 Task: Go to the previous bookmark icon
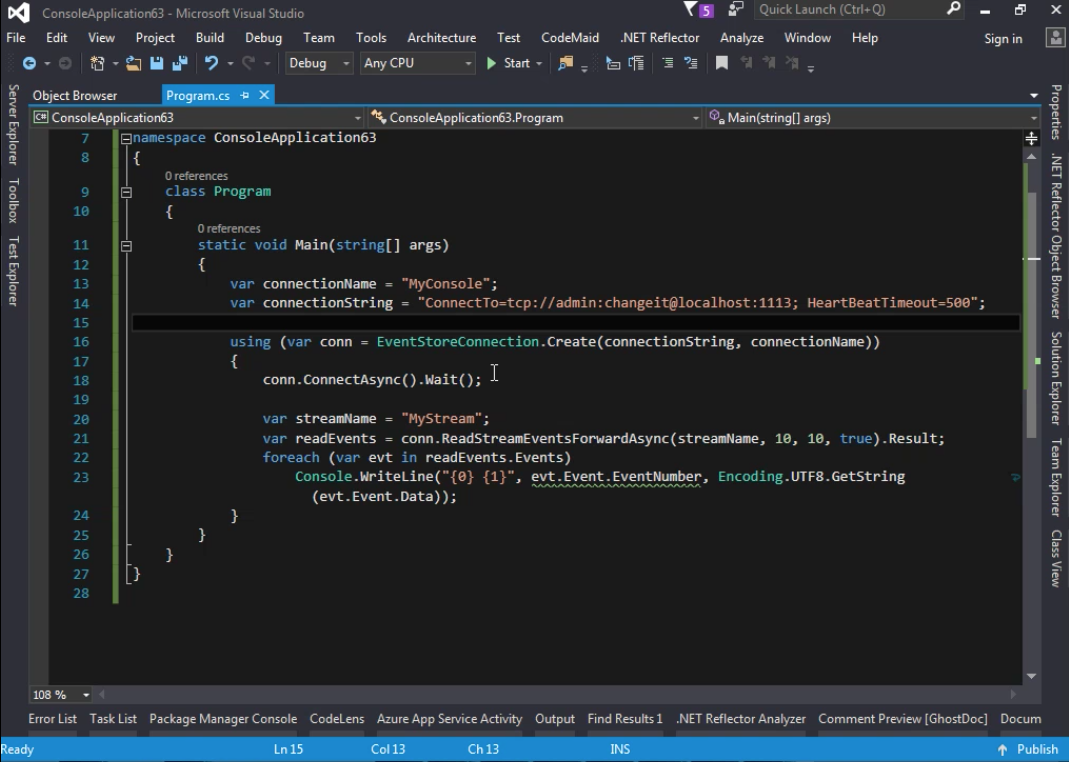pyautogui.click(x=747, y=63)
